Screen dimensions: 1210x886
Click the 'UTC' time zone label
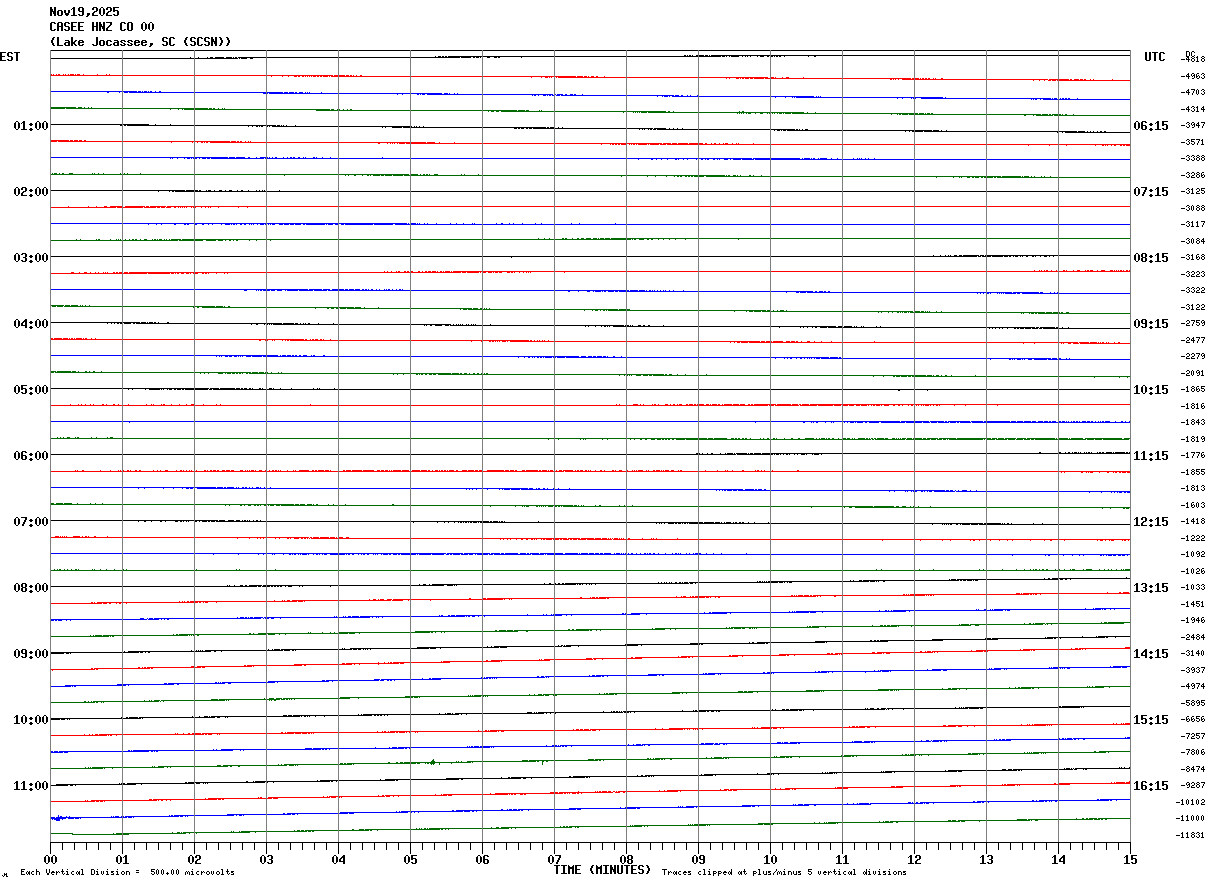(1155, 57)
